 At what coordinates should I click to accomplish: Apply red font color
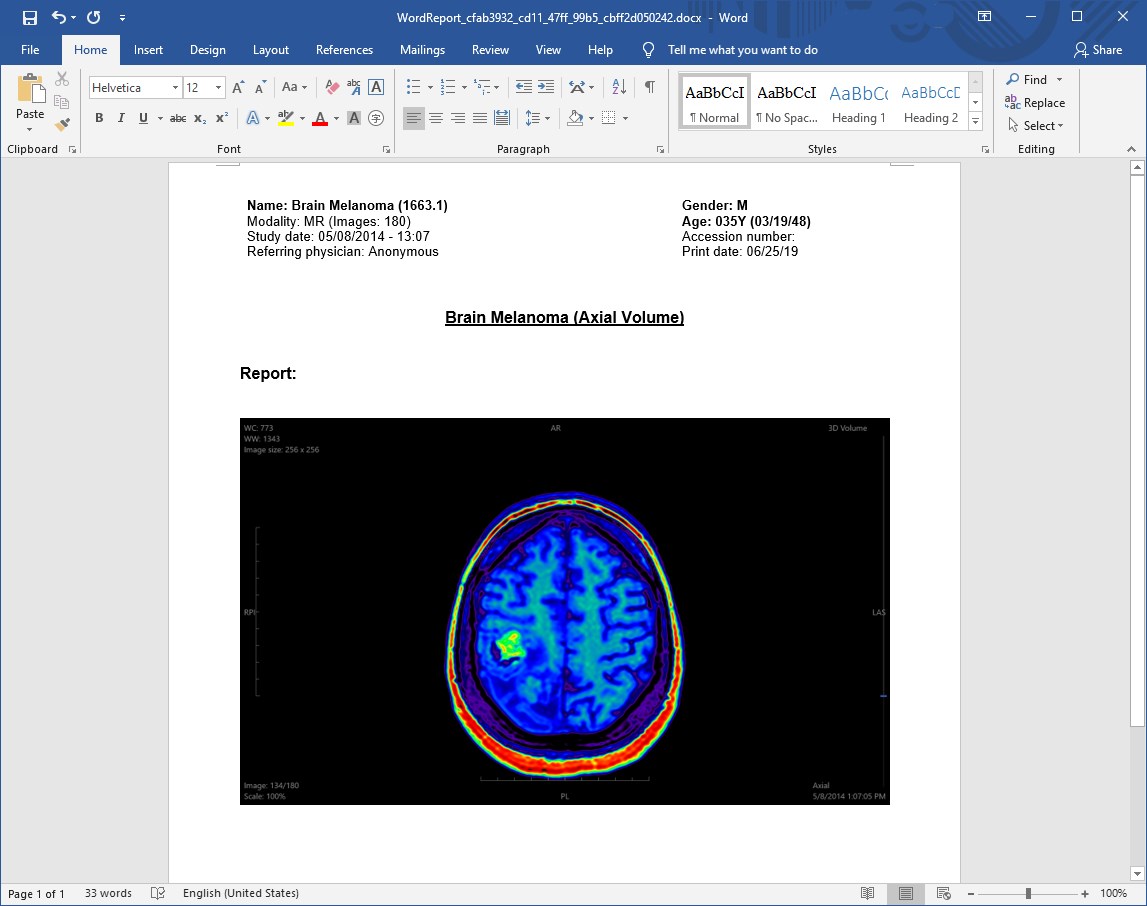[320, 118]
